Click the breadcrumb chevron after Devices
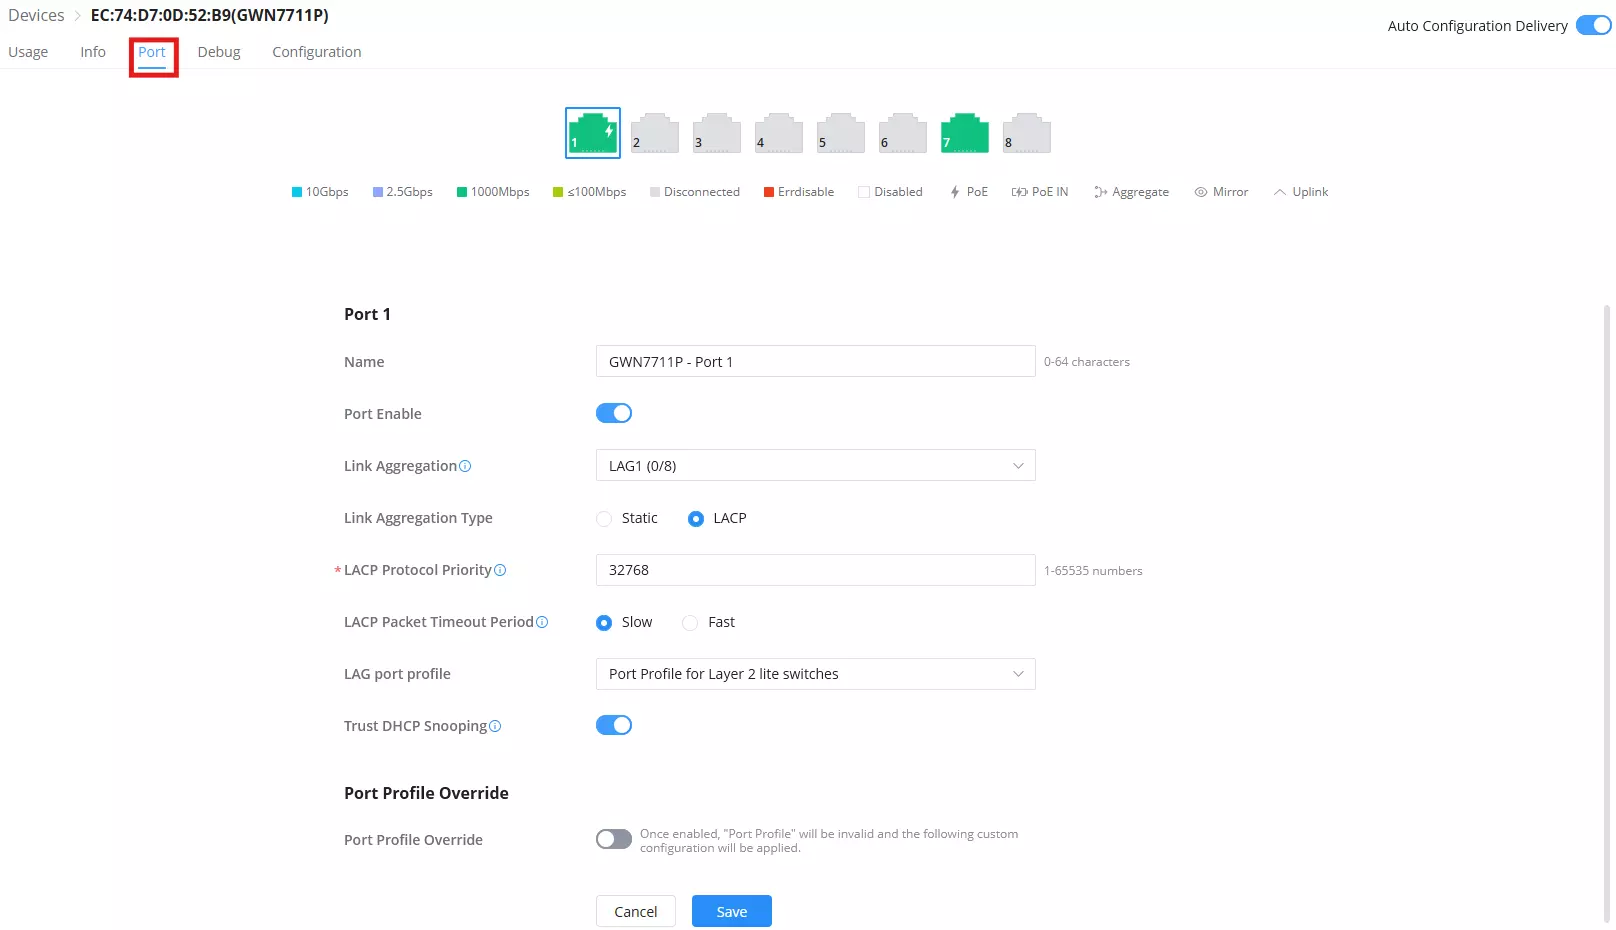This screenshot has width=1616, height=930. [x=78, y=16]
